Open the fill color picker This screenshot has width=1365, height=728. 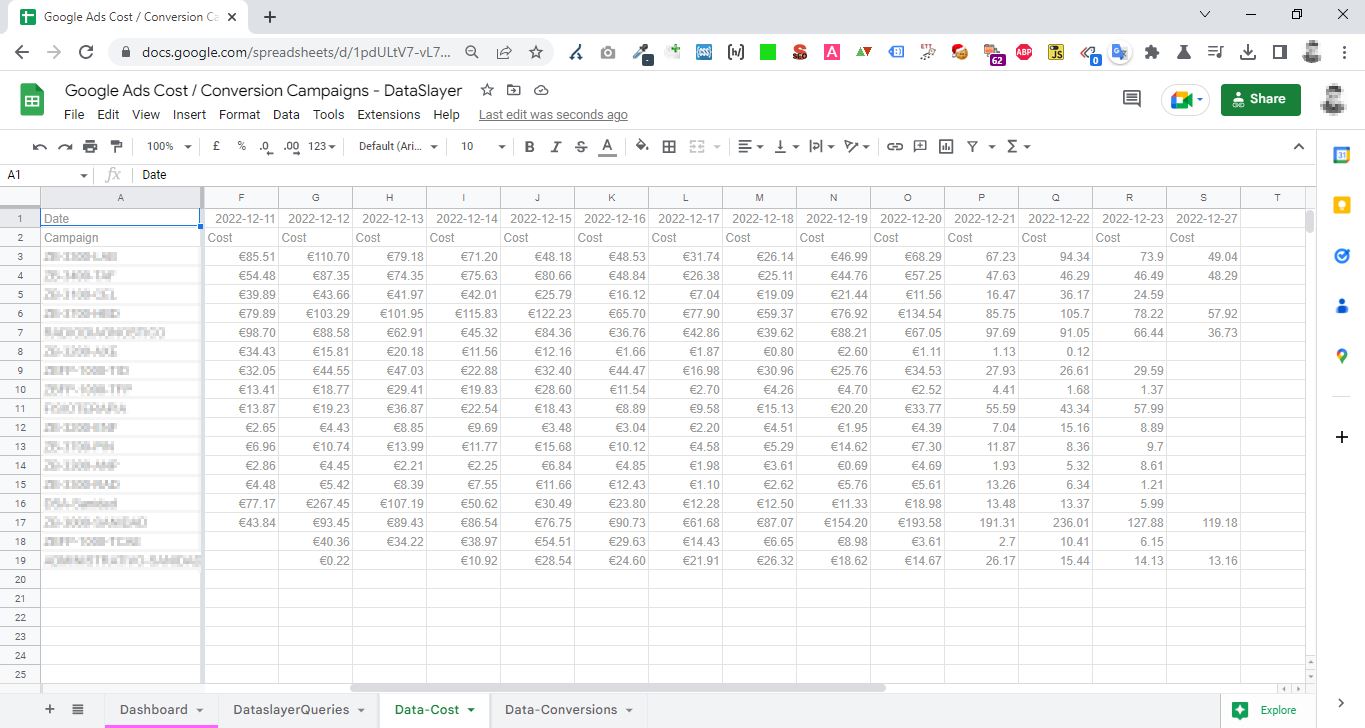point(642,146)
